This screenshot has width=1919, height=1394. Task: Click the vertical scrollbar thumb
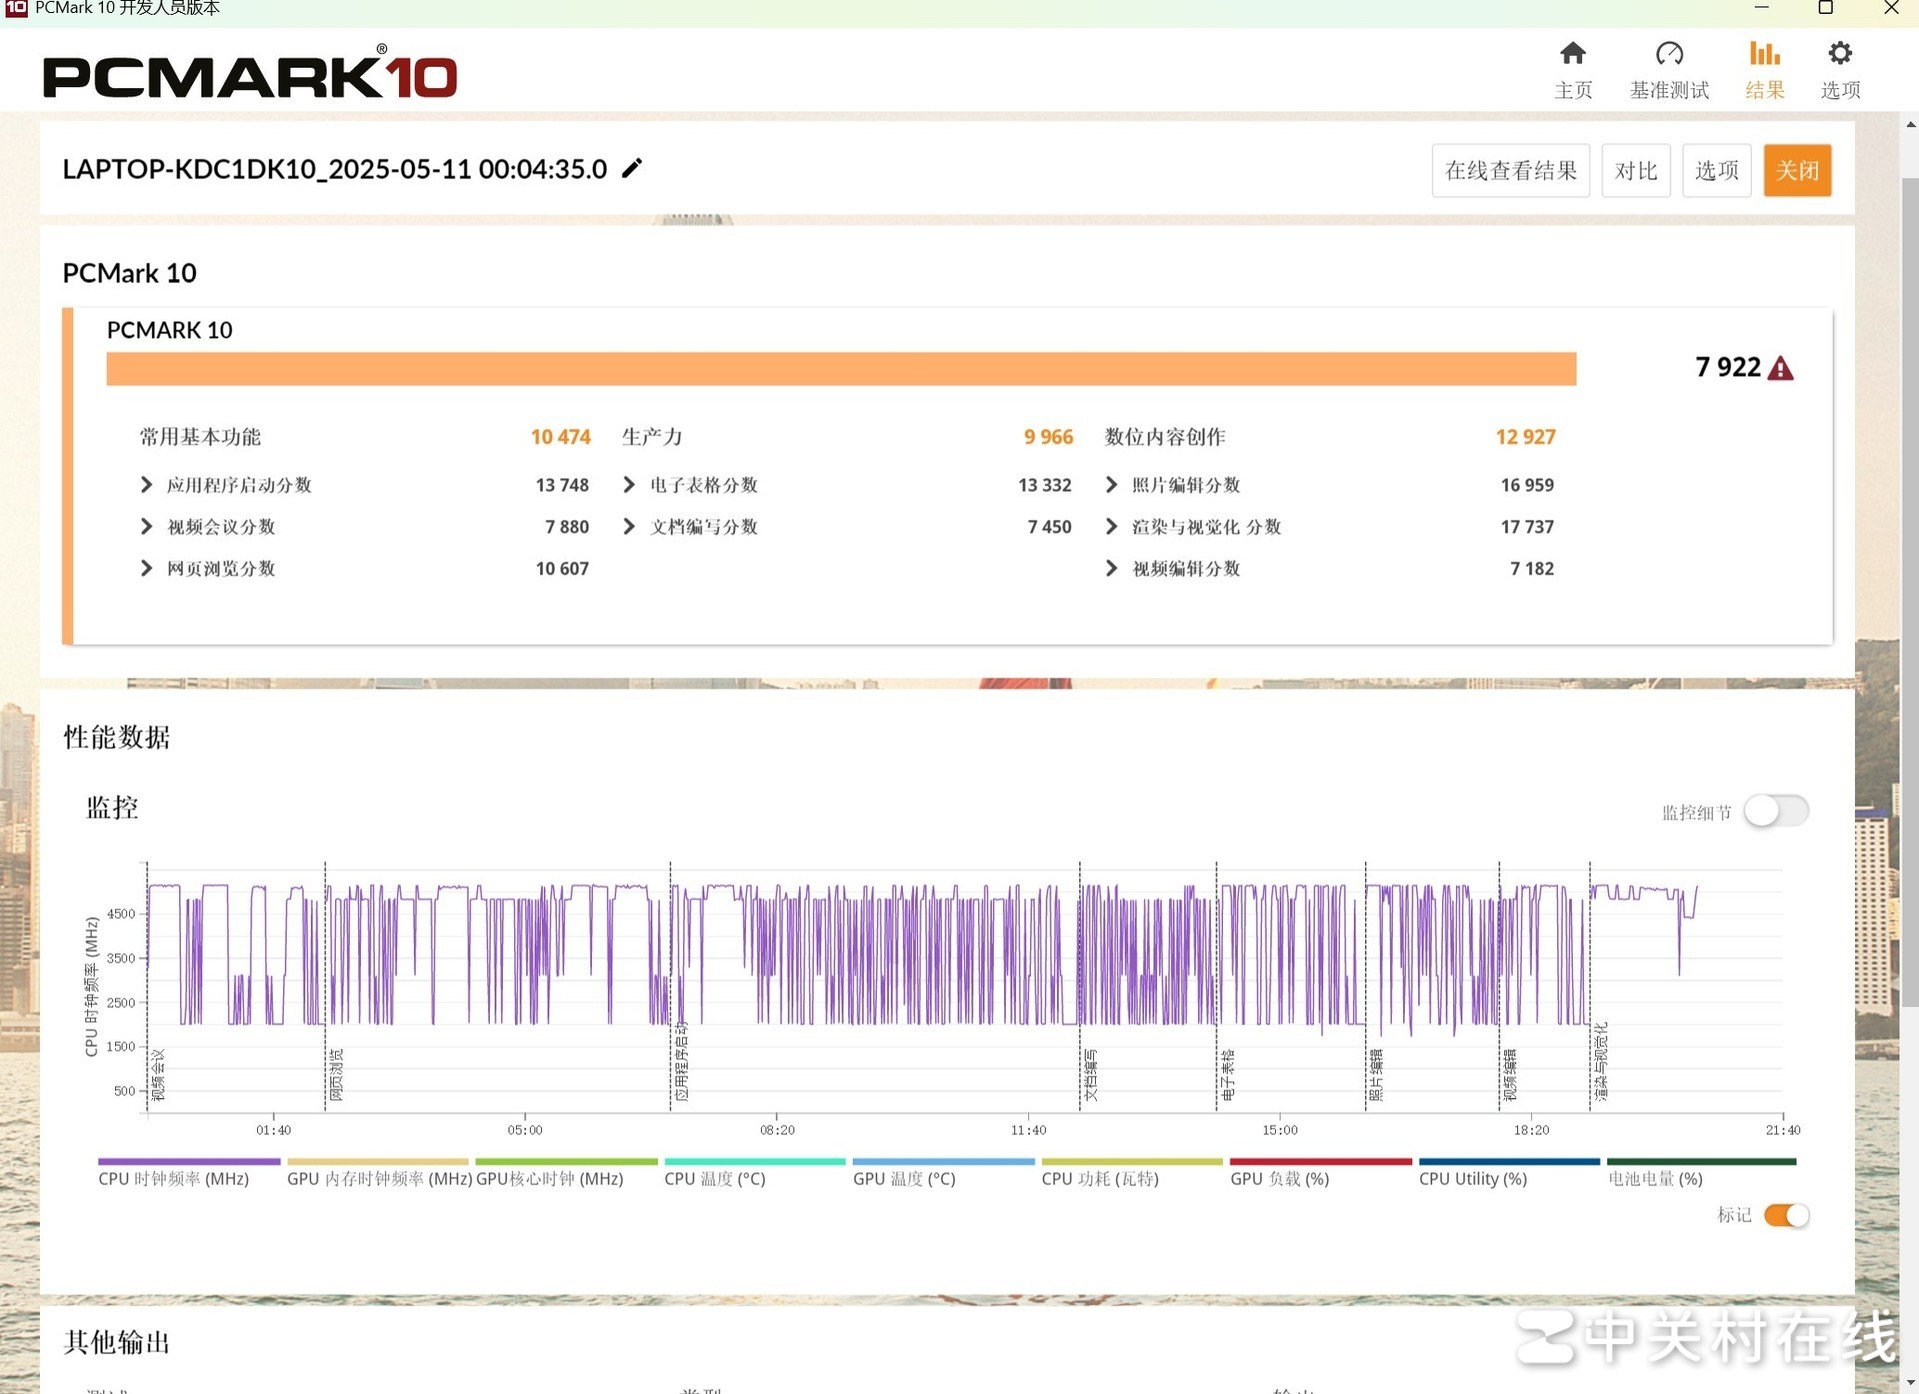tap(1910, 592)
